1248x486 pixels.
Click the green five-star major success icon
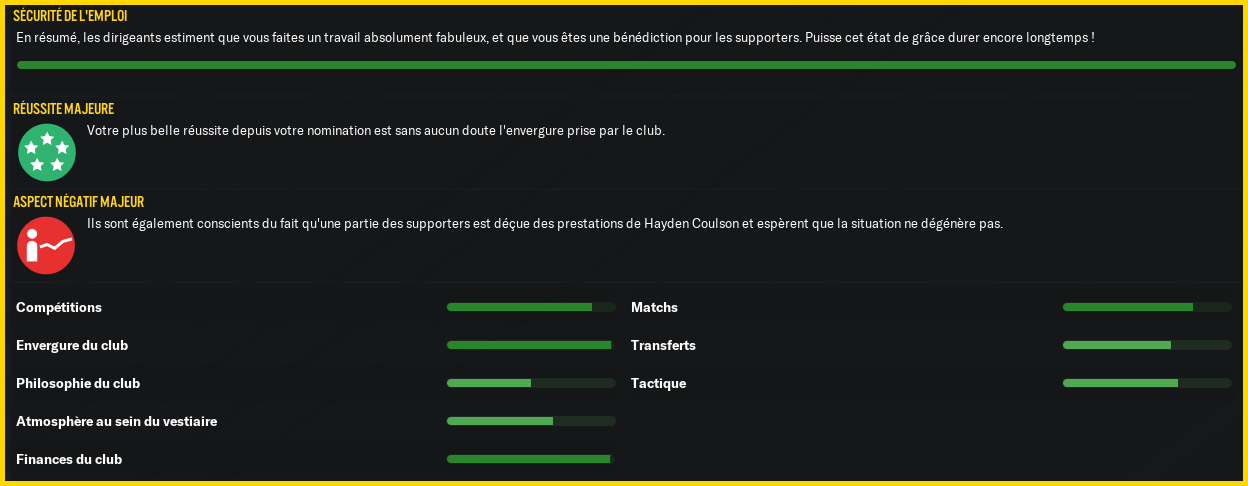click(x=47, y=152)
